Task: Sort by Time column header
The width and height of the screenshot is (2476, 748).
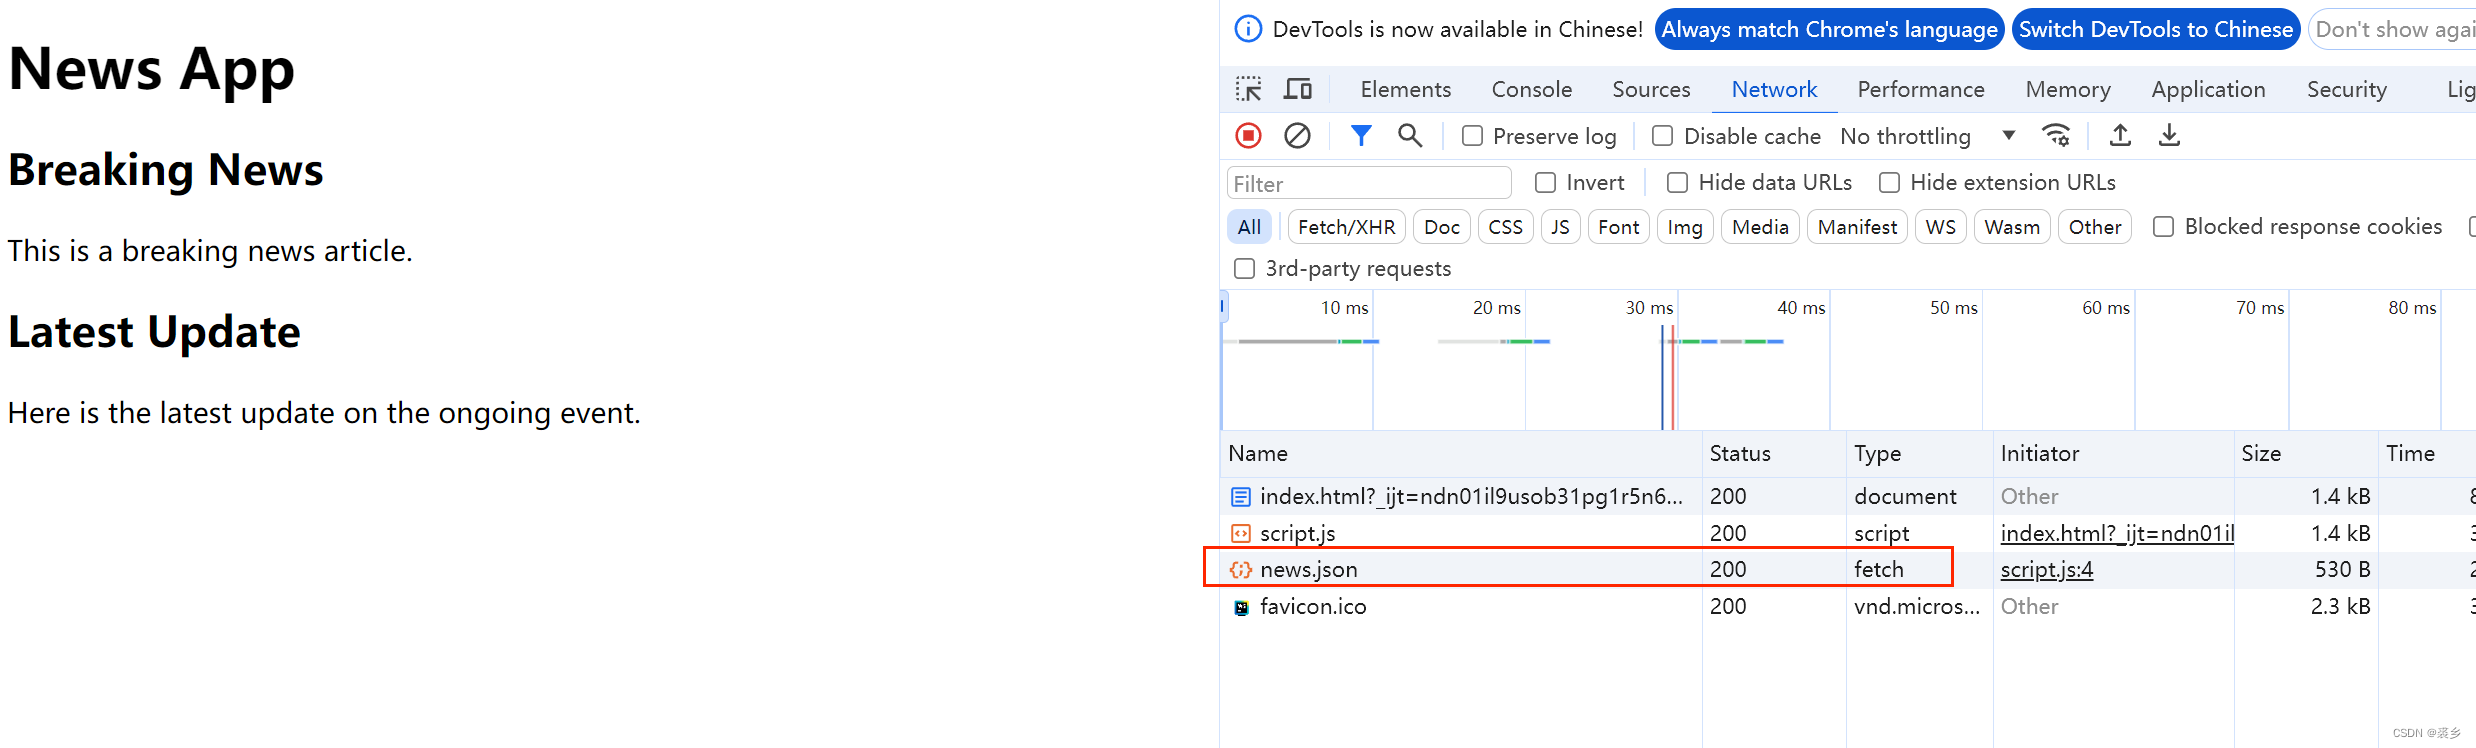Action: [2427, 454]
